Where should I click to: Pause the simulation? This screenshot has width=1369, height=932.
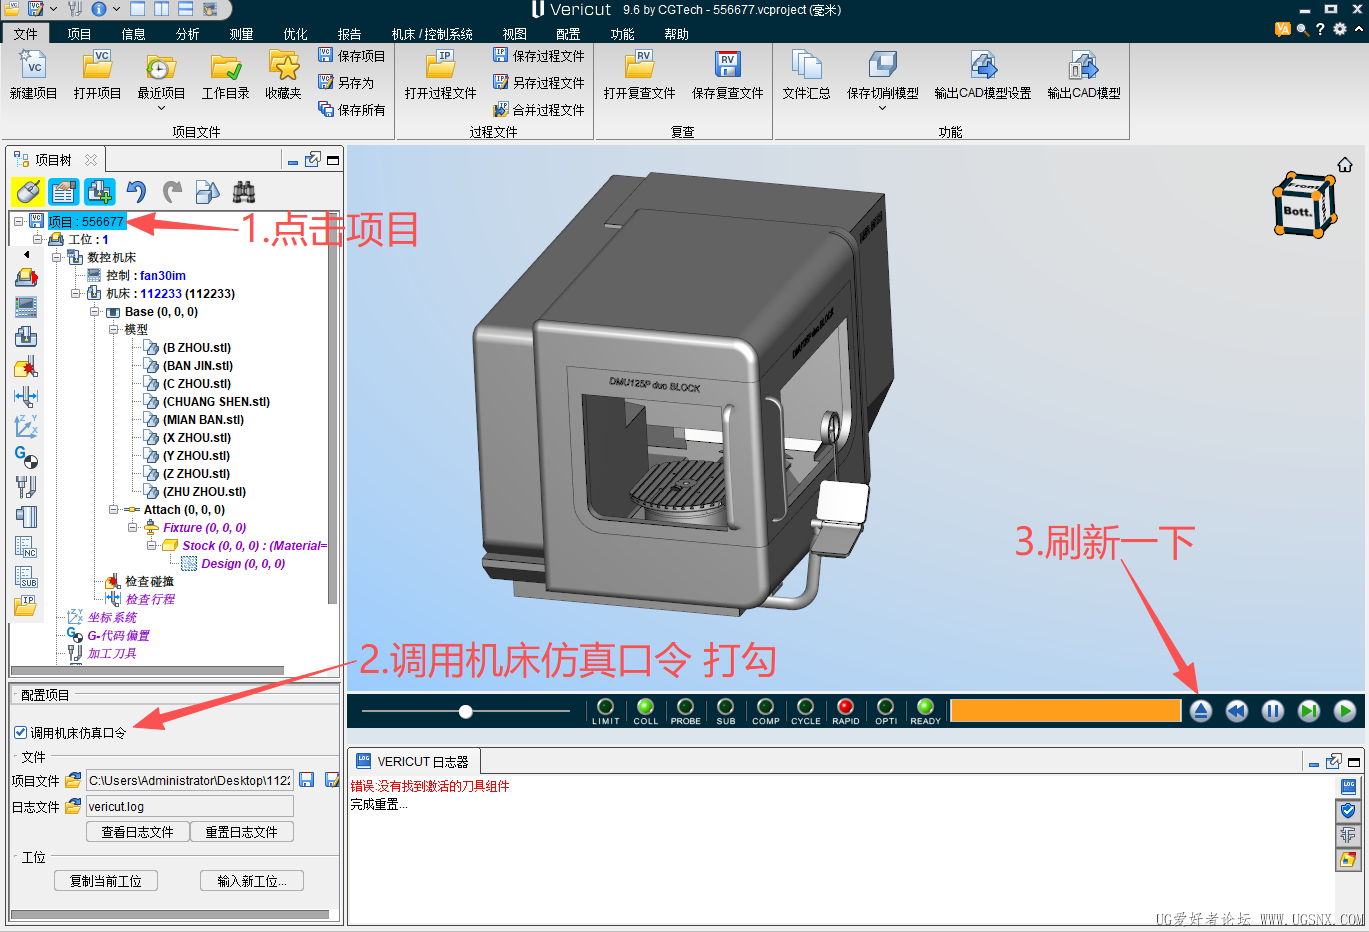coord(1273,711)
